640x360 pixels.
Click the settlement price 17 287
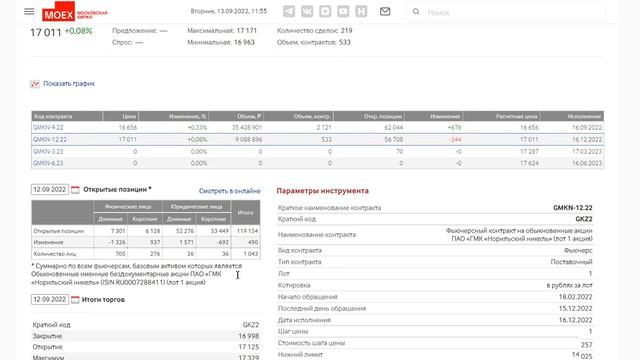click(x=529, y=151)
